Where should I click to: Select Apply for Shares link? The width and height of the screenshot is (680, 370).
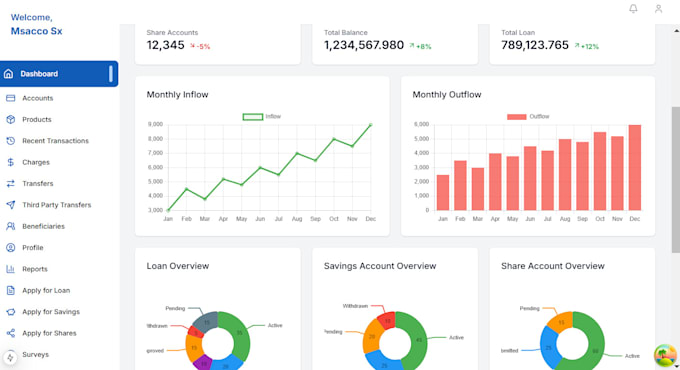pyautogui.click(x=49, y=333)
